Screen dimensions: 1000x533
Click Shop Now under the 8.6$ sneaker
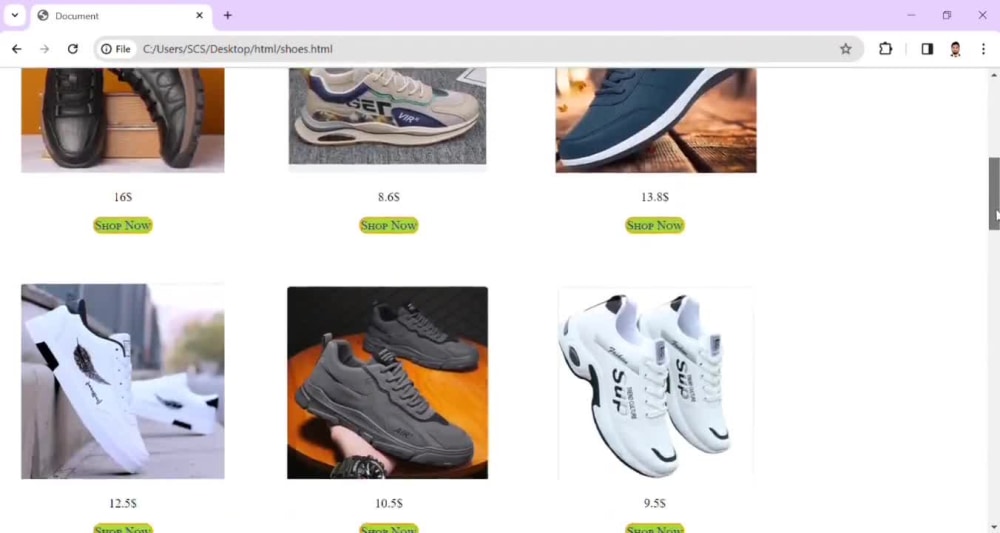388,225
